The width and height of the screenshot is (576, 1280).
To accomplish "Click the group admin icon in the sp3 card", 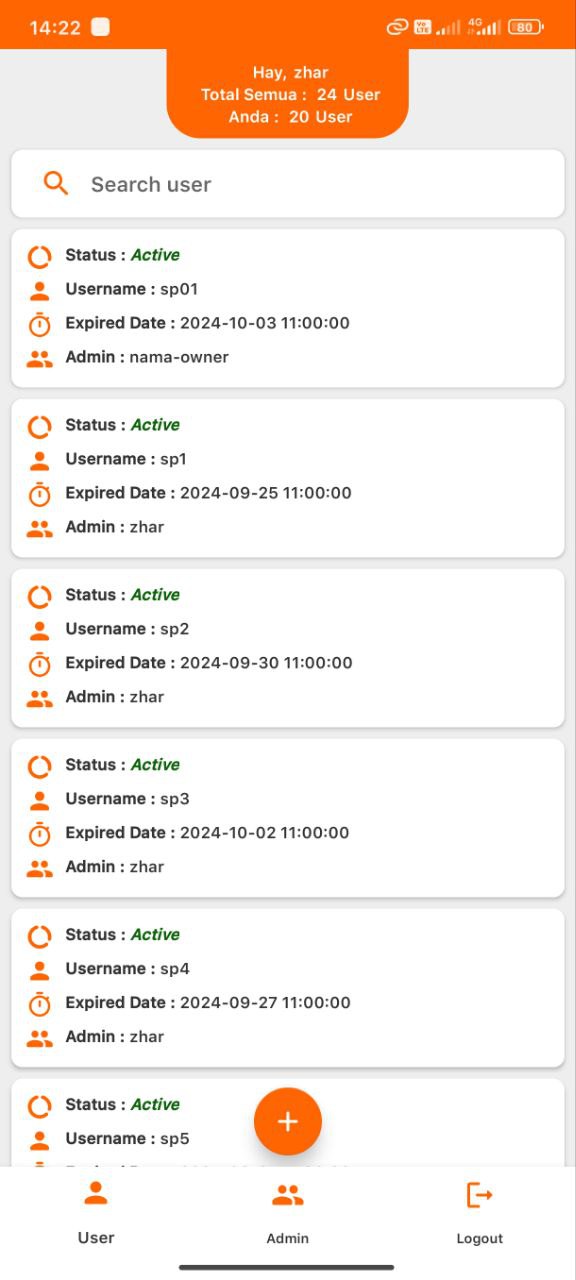I will pyautogui.click(x=39, y=868).
